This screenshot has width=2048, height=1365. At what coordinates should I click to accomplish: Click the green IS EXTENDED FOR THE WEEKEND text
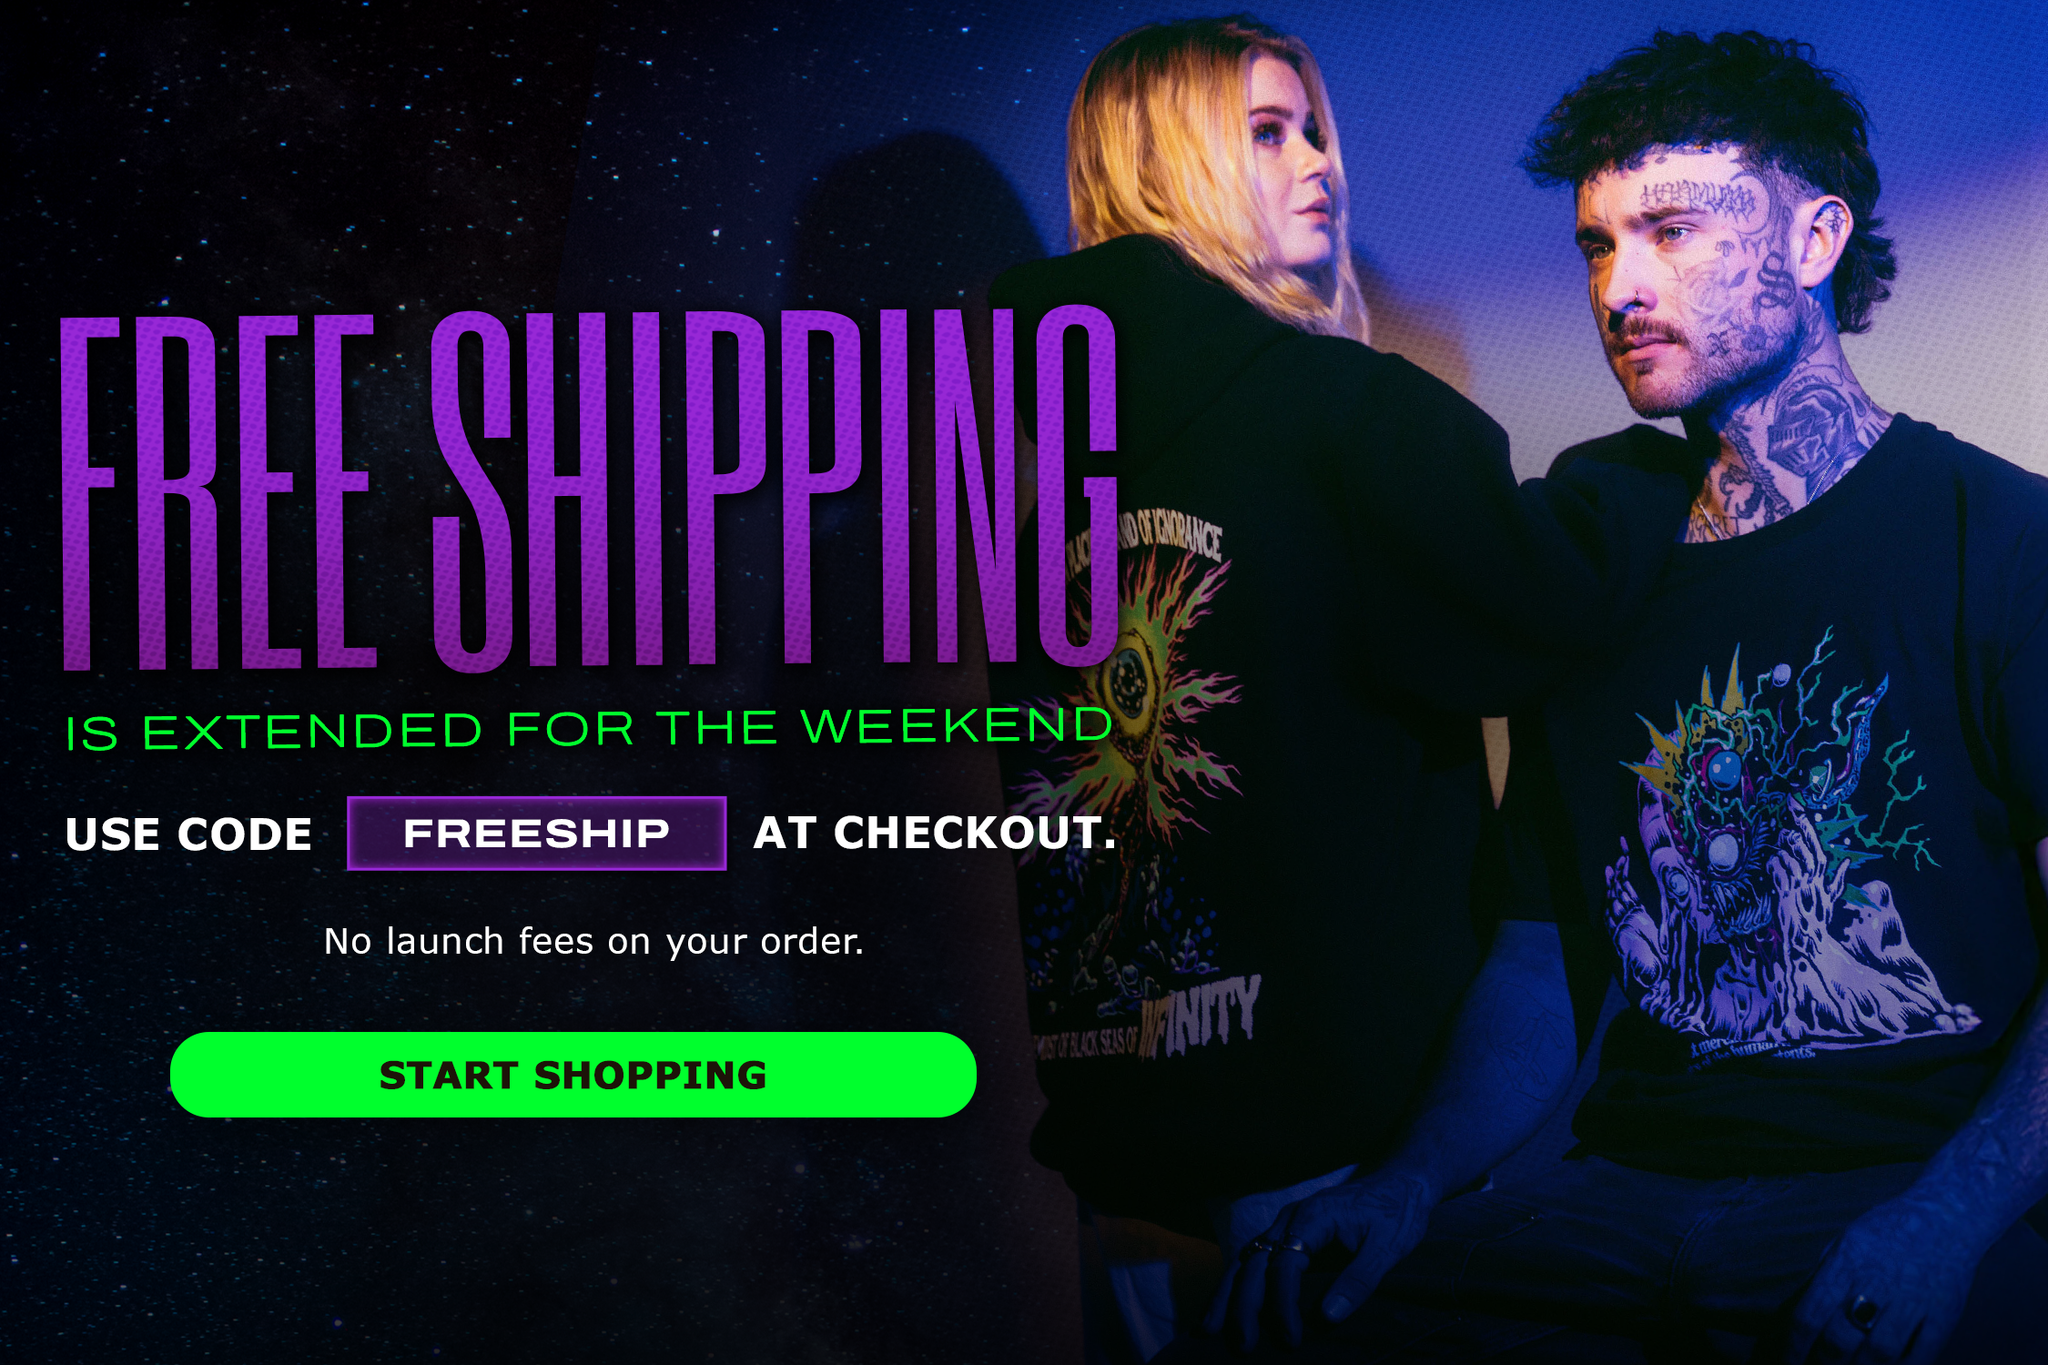pyautogui.click(x=588, y=729)
